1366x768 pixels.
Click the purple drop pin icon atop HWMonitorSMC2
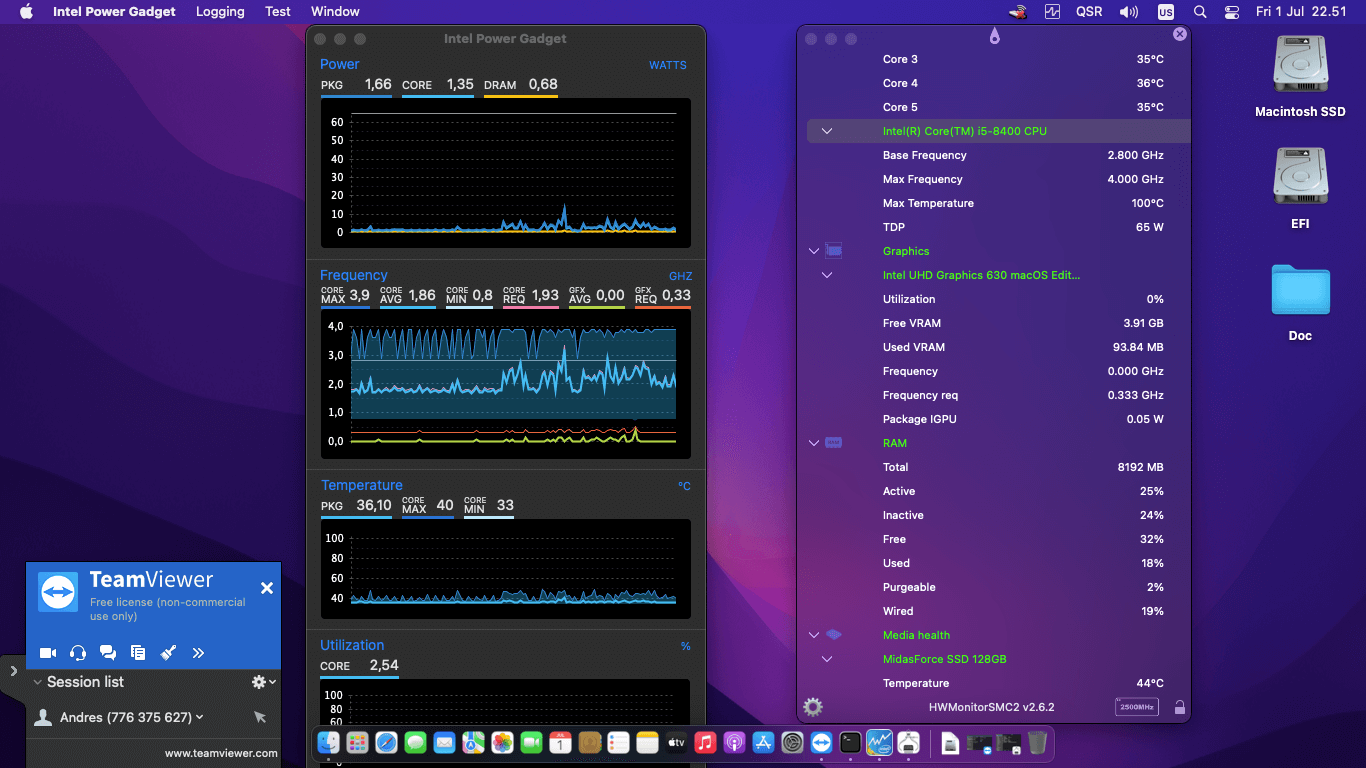pyautogui.click(x=994, y=36)
